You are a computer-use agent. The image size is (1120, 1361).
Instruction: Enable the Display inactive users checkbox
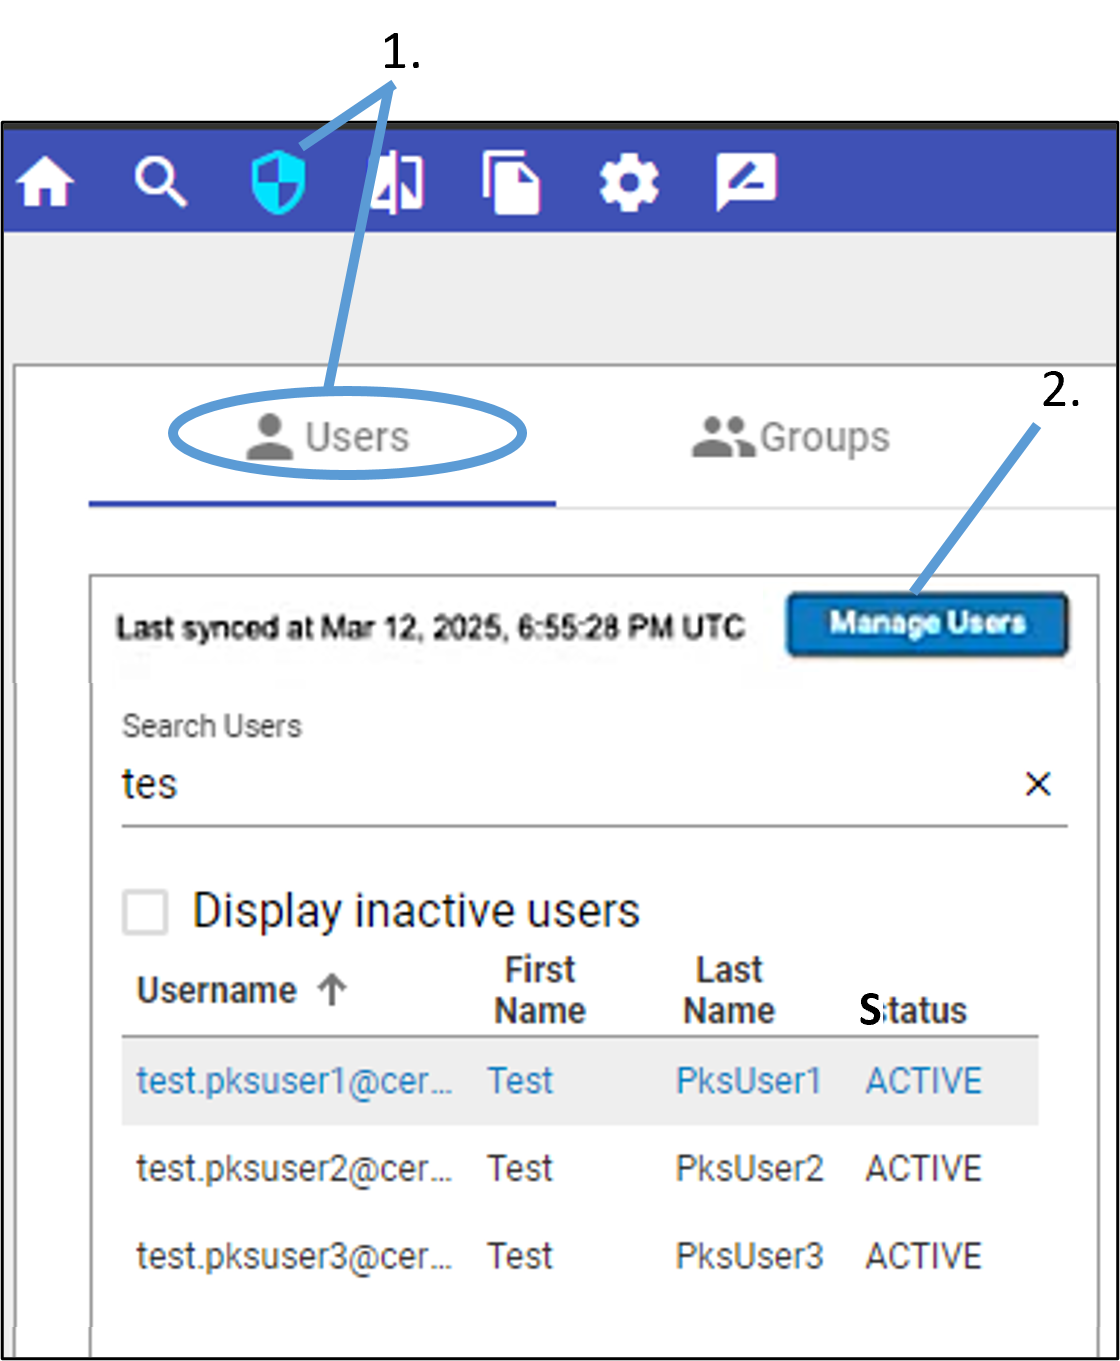coord(144,913)
